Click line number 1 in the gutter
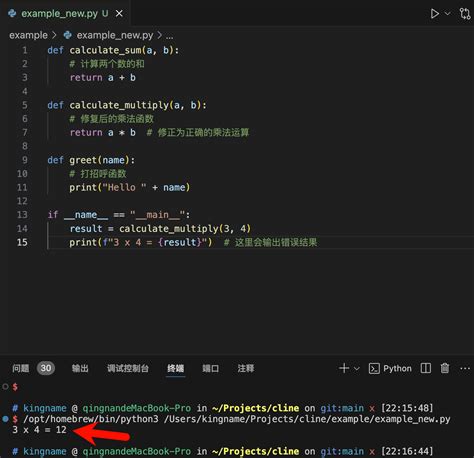The height and width of the screenshot is (458, 474). tap(25, 50)
